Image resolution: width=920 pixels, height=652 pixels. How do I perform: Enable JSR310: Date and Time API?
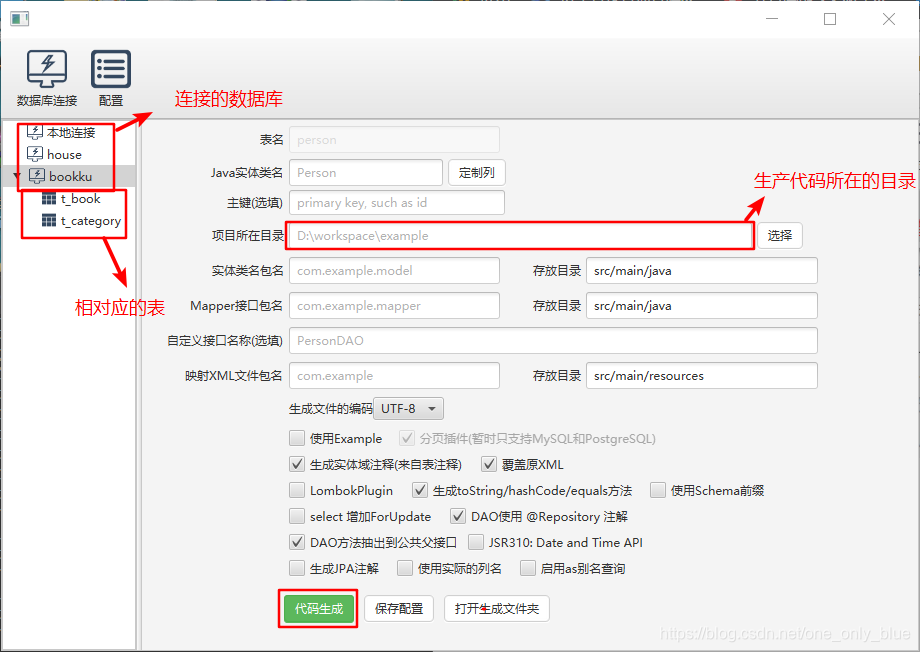476,542
